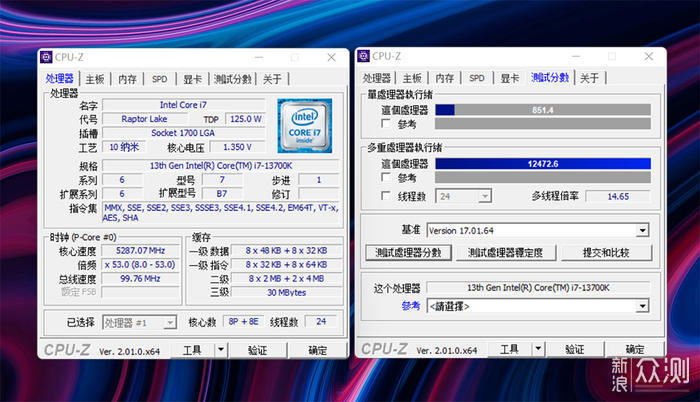Click 确定 button in right window

point(635,349)
